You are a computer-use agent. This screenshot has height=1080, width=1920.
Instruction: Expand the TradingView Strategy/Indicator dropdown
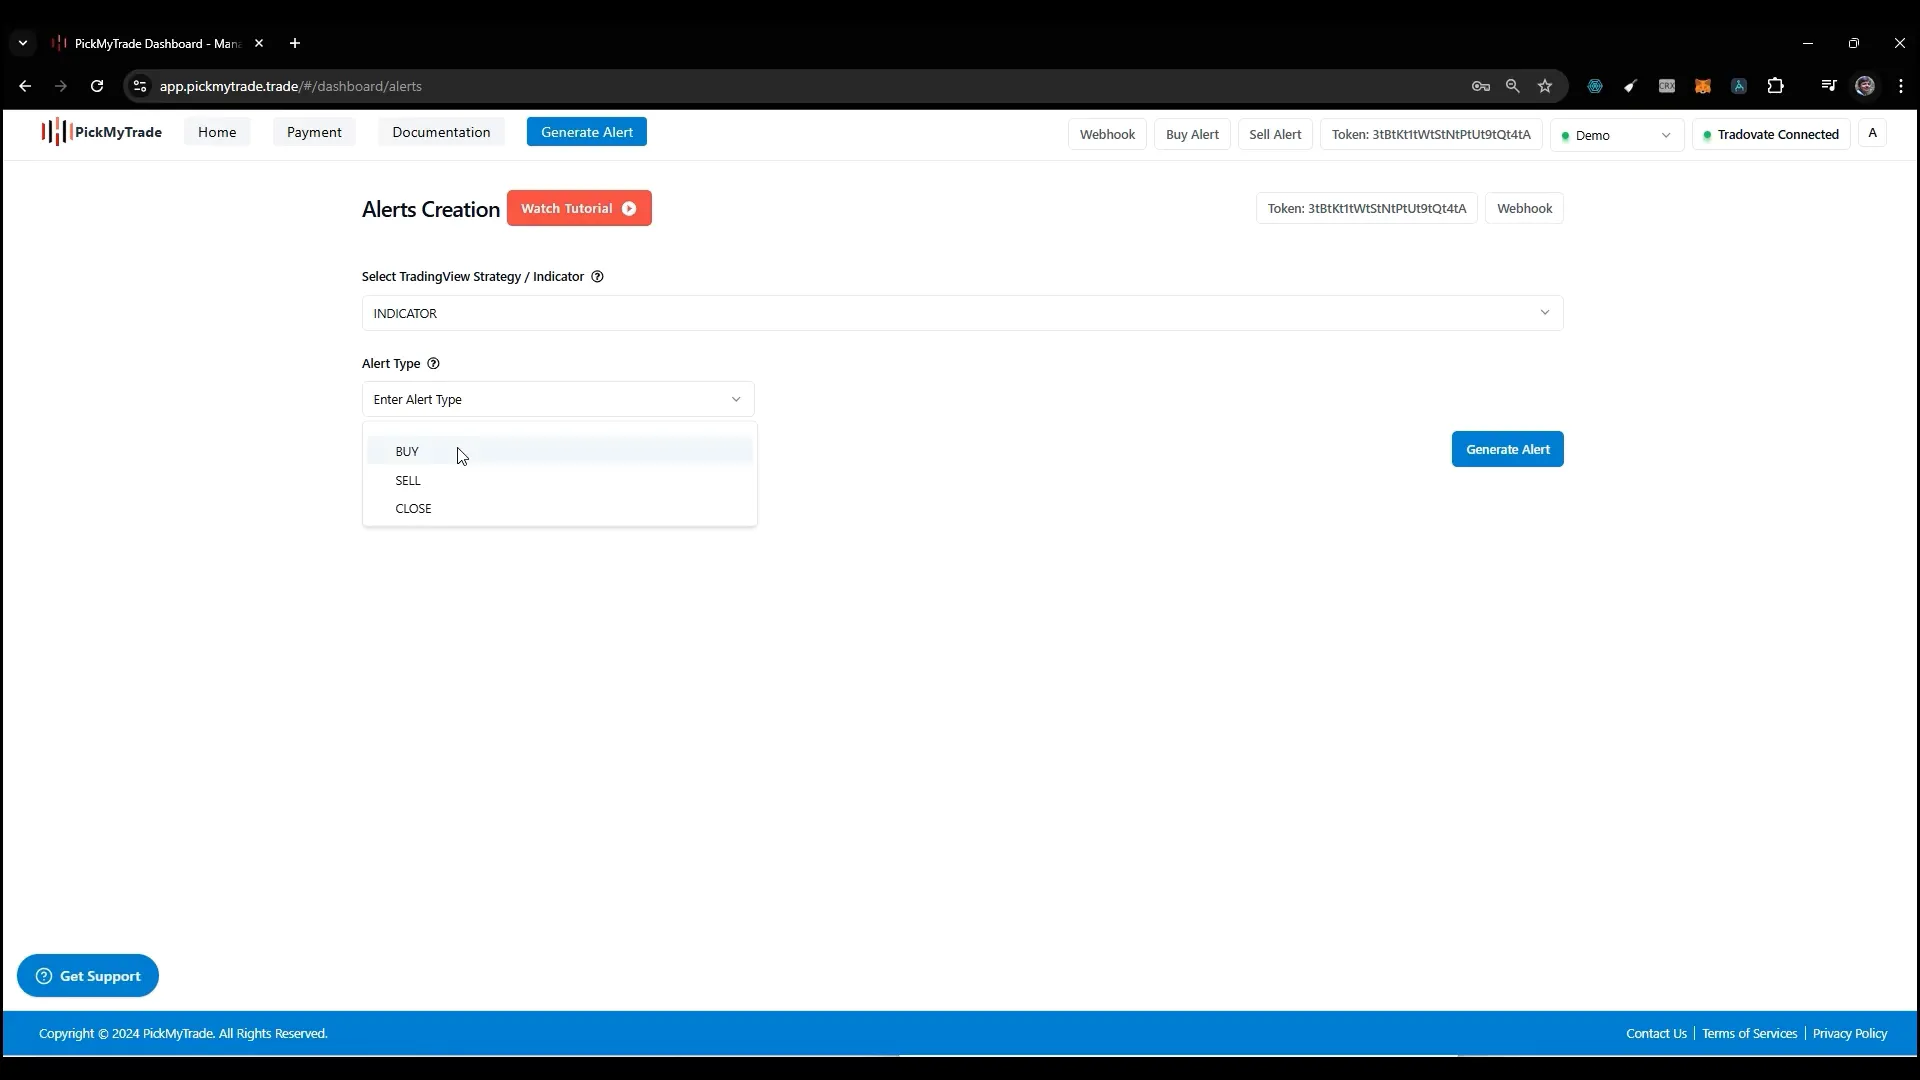[x=1544, y=313]
